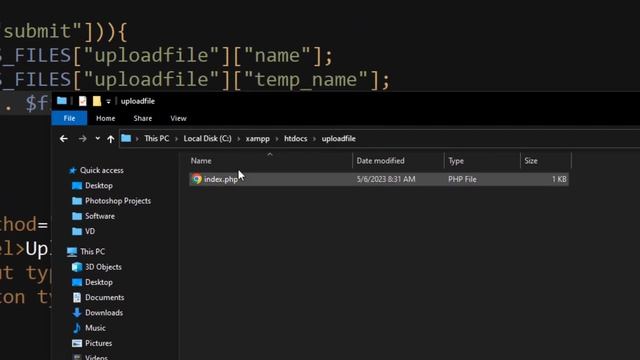Navigate to This PC in breadcrumb
The height and width of the screenshot is (360, 640).
point(156,139)
